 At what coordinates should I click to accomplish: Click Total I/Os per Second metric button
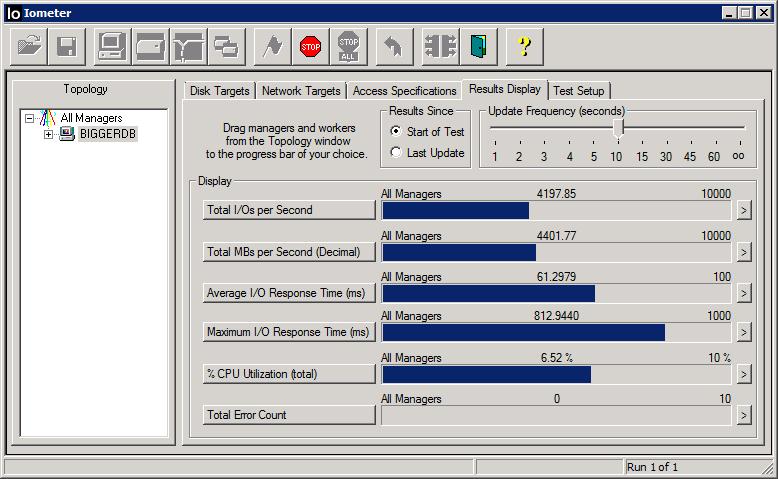click(x=289, y=210)
